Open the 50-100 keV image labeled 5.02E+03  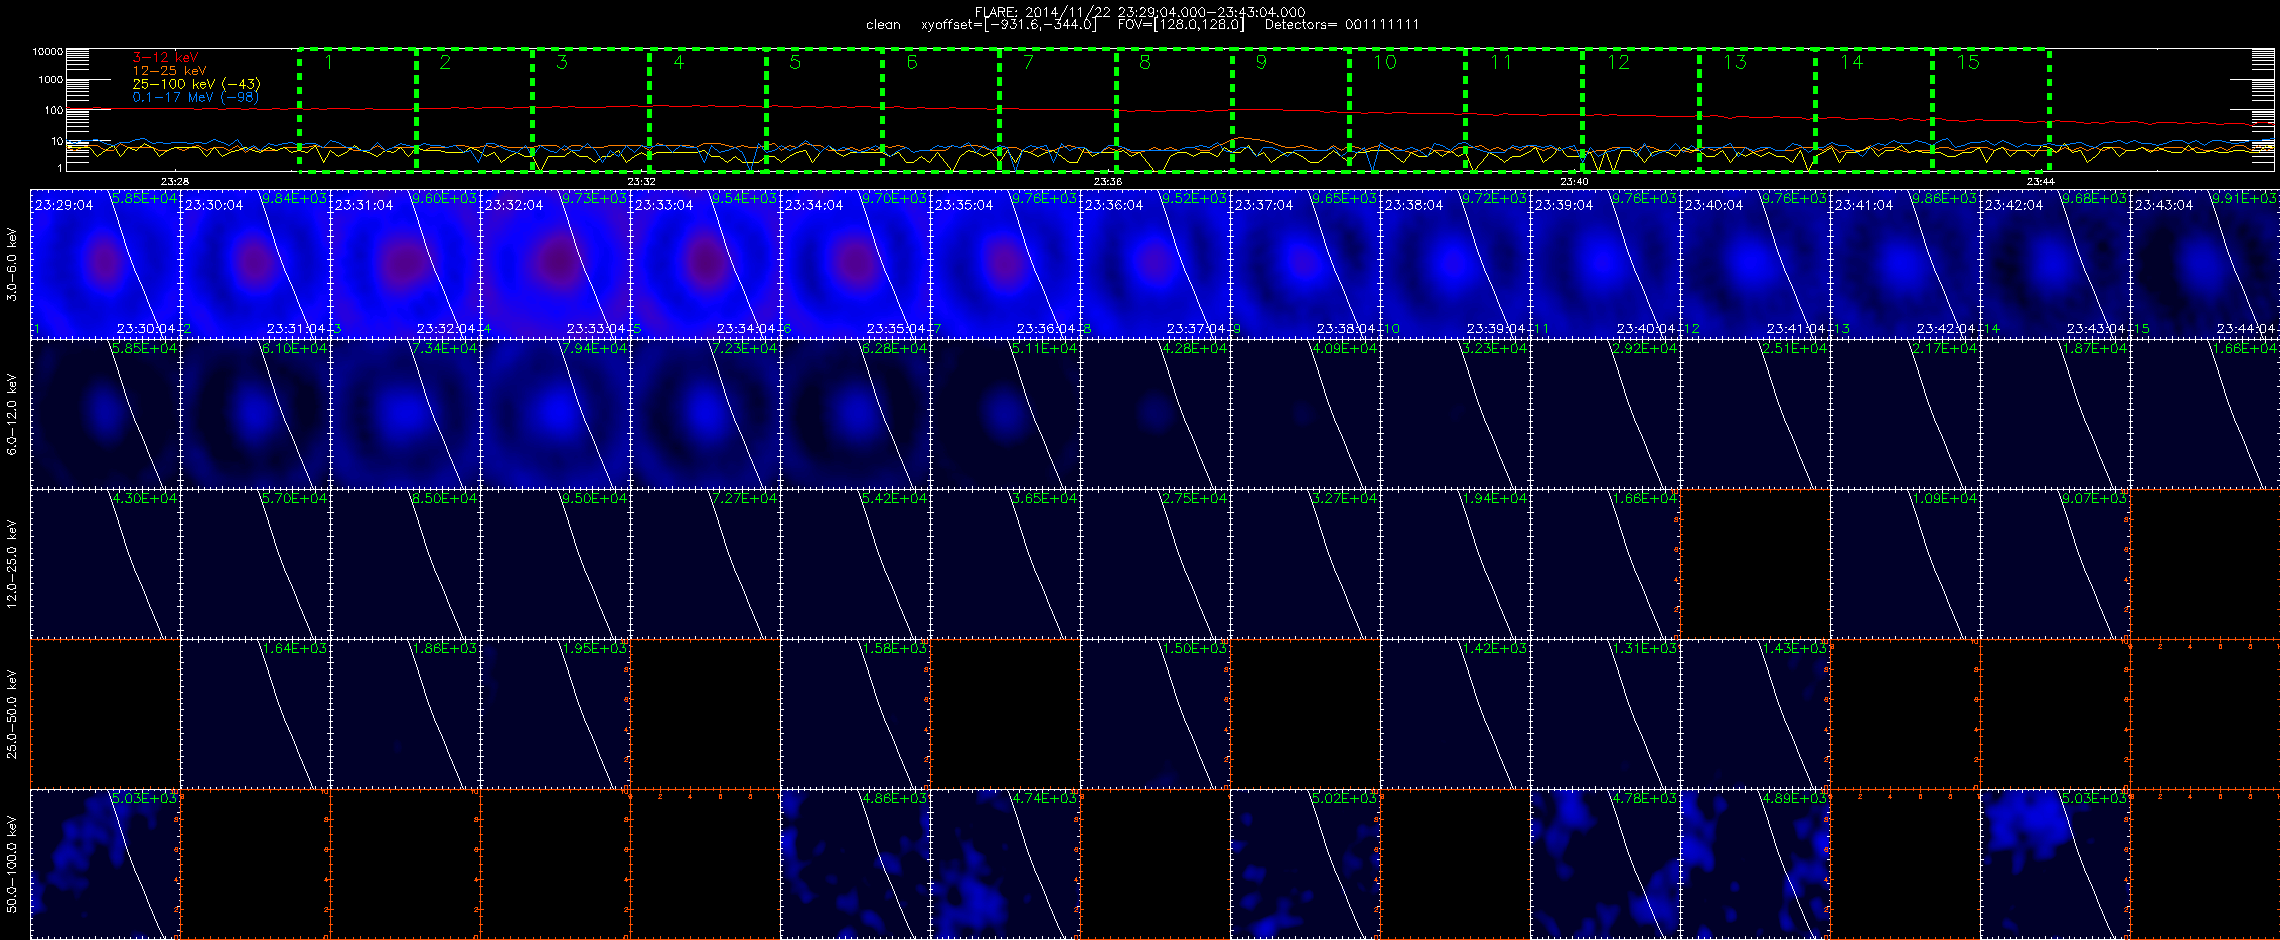pos(1305,864)
